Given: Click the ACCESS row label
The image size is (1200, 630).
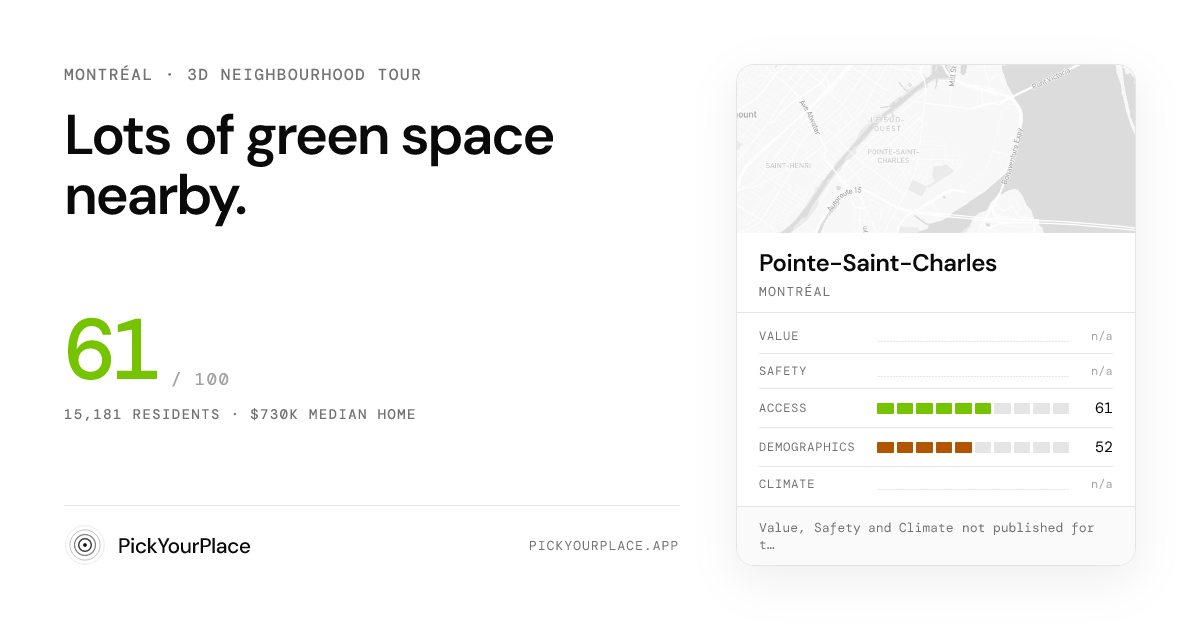Looking at the screenshot, I should click(x=783, y=408).
